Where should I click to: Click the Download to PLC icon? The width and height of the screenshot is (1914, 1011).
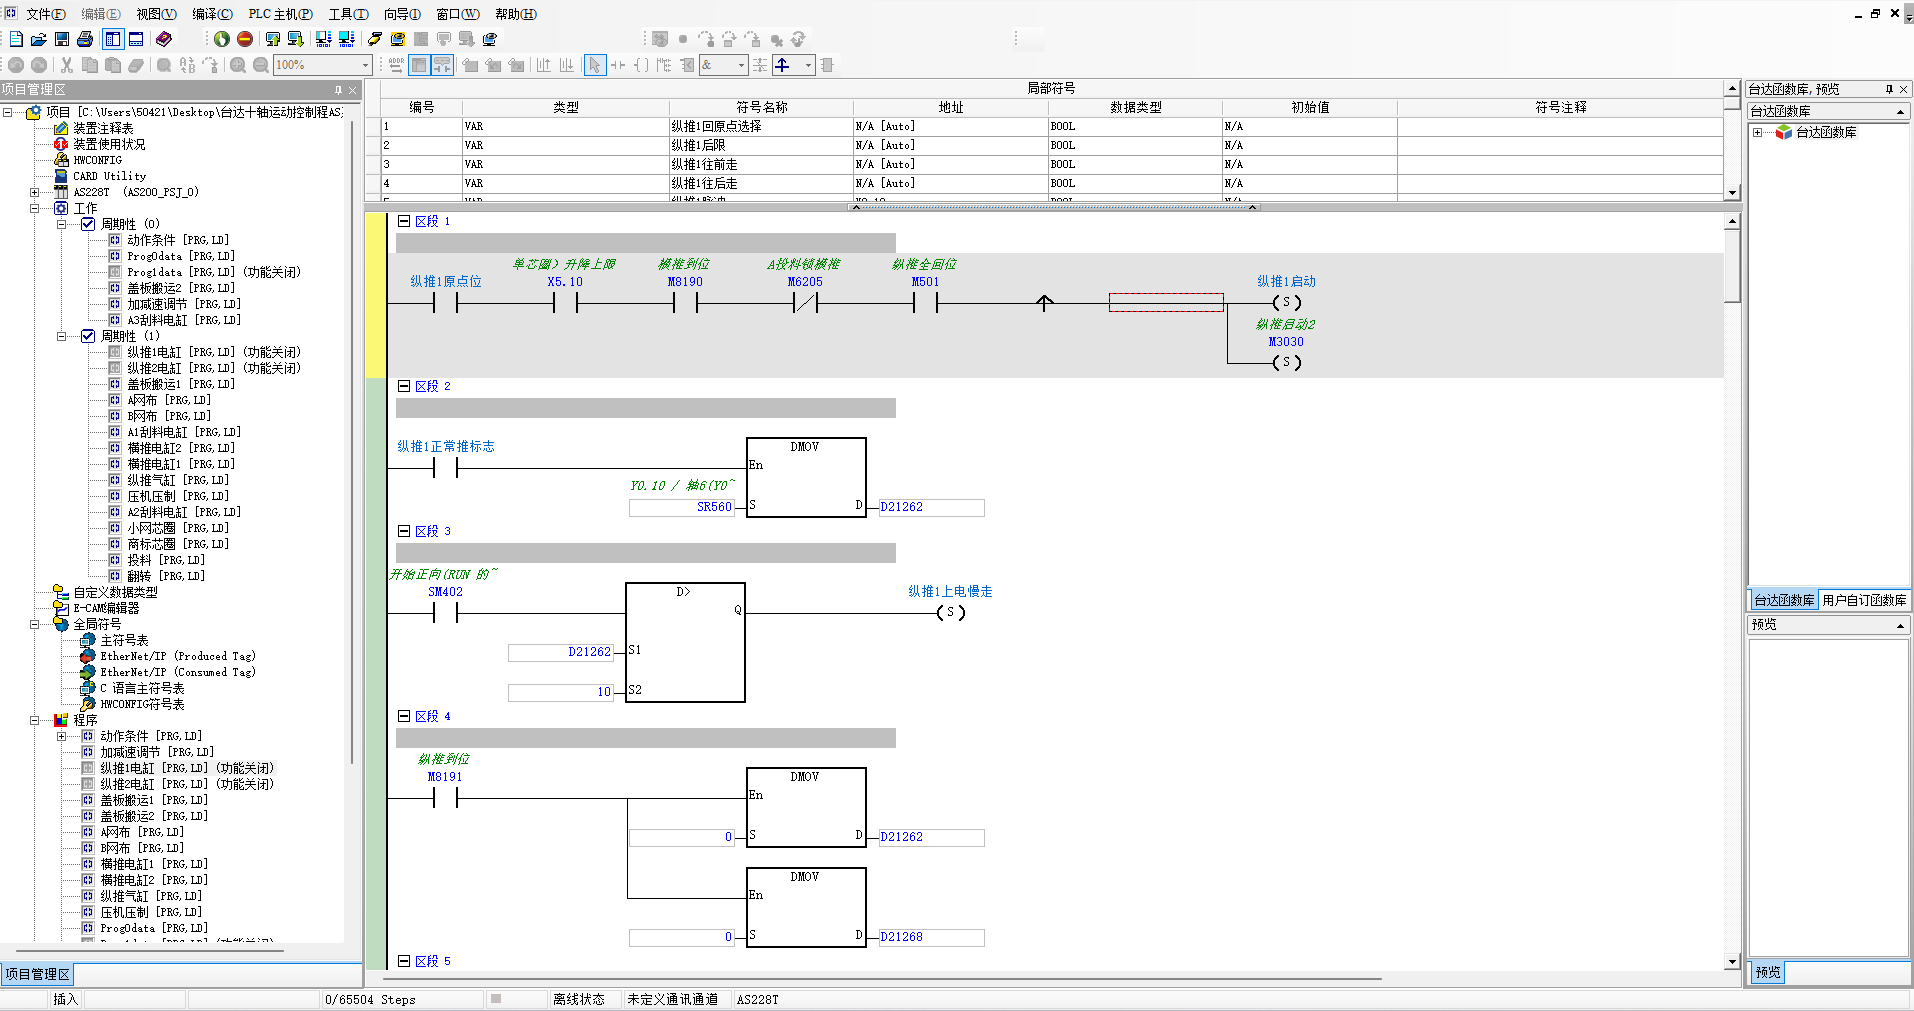(295, 39)
